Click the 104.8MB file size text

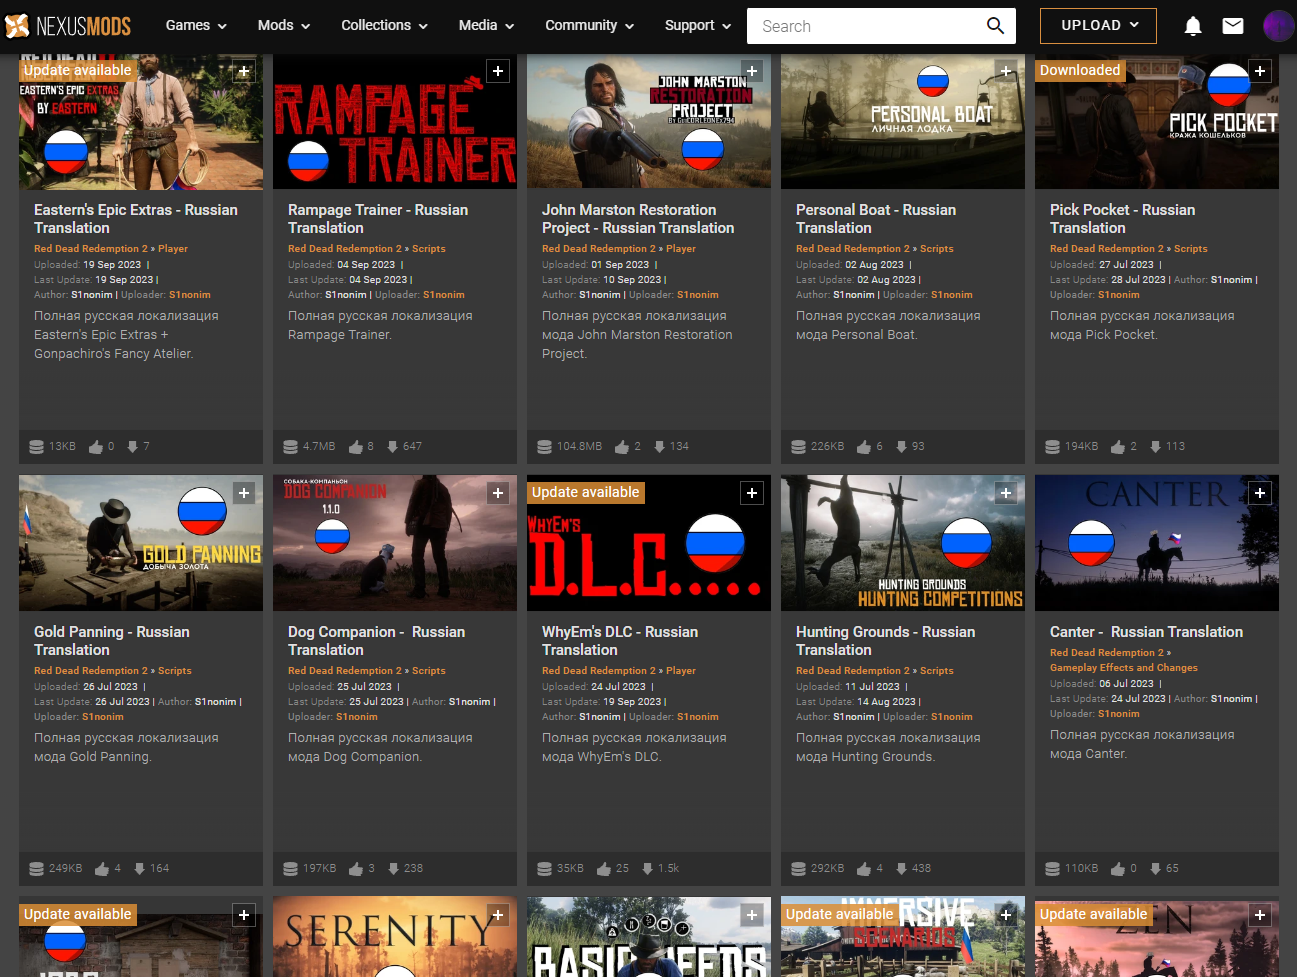(x=580, y=447)
